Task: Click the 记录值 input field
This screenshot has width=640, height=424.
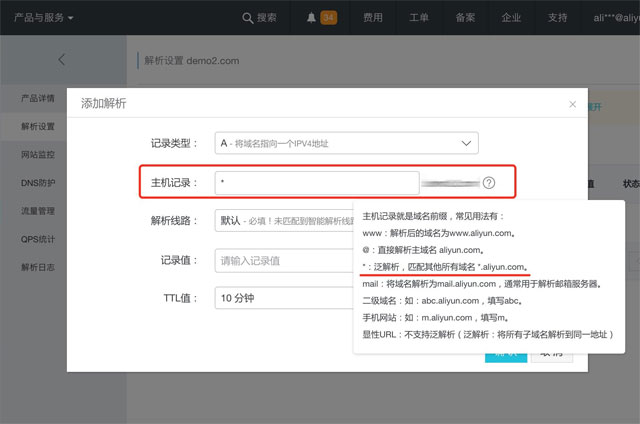Action: [x=284, y=260]
